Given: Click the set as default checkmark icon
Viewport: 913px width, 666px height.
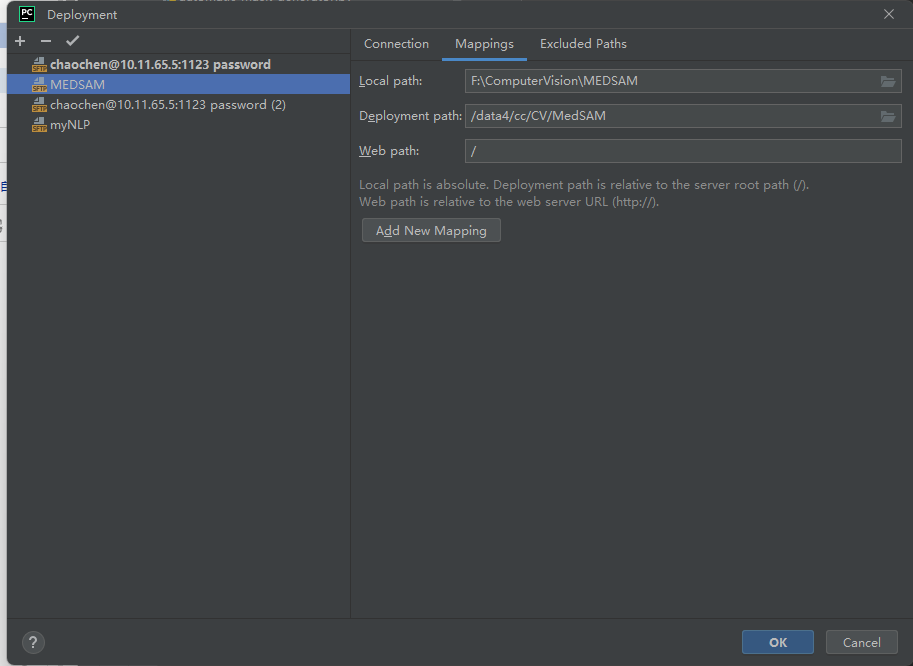Looking at the screenshot, I should pos(72,41).
